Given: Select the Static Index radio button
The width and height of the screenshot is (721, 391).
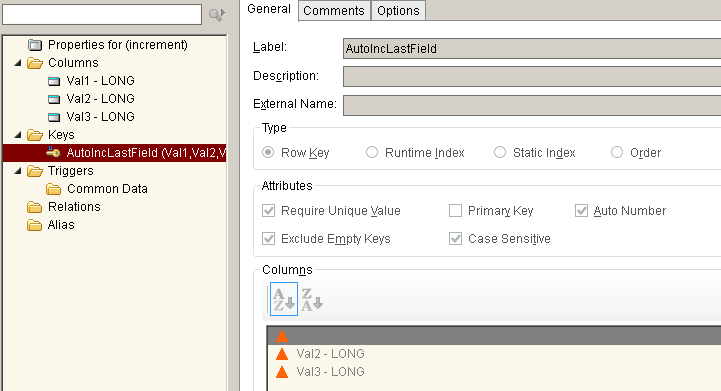Looking at the screenshot, I should [500, 152].
